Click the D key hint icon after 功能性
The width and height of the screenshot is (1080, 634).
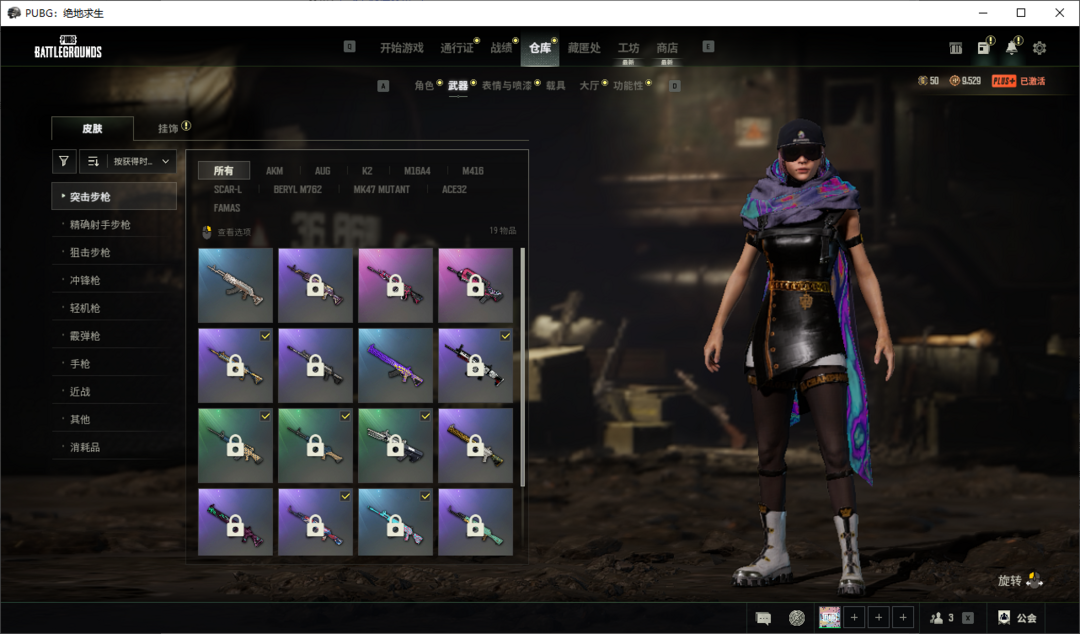click(675, 86)
